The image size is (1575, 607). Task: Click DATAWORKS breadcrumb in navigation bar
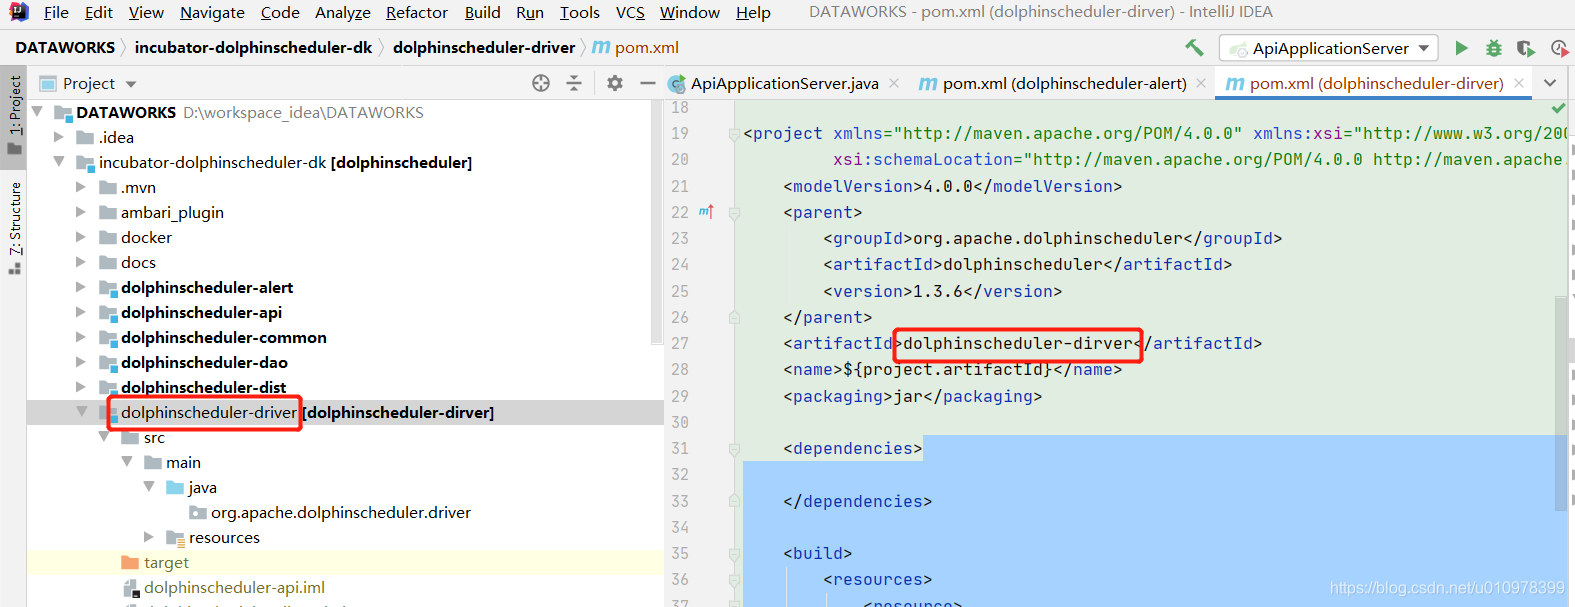[65, 47]
